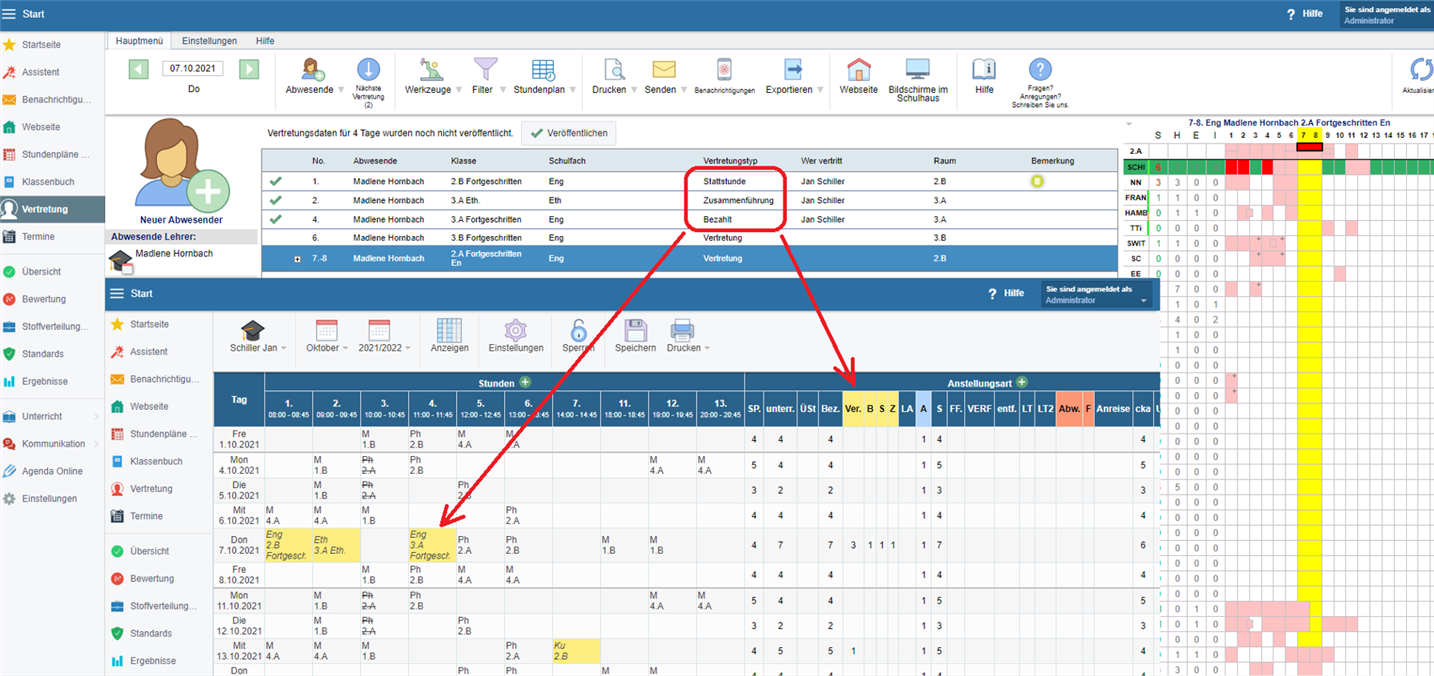Image resolution: width=1434 pixels, height=676 pixels.
Task: Expand Kommunikation in the back window sidebar
Action: (52, 444)
